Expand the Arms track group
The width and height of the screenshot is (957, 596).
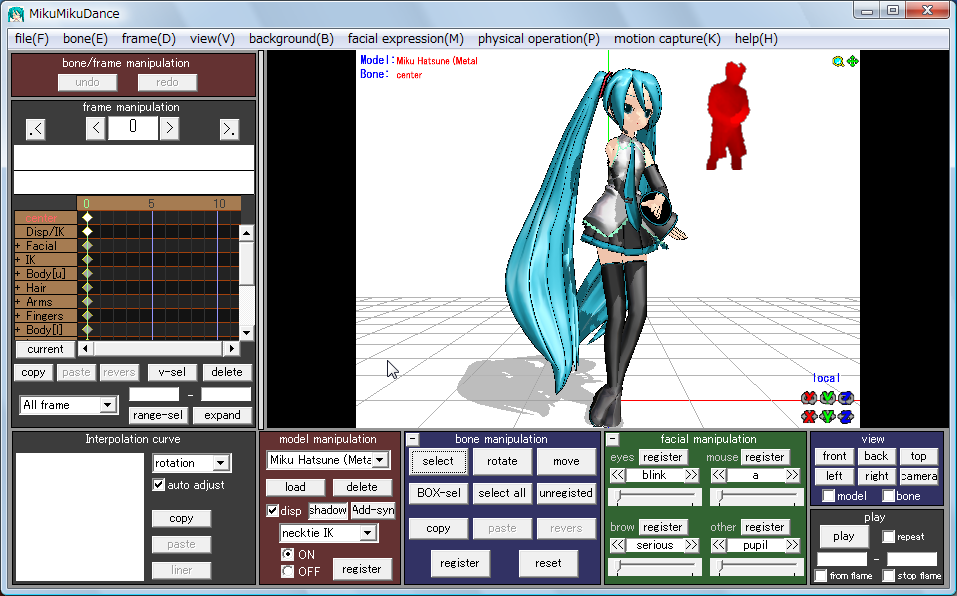[18, 302]
